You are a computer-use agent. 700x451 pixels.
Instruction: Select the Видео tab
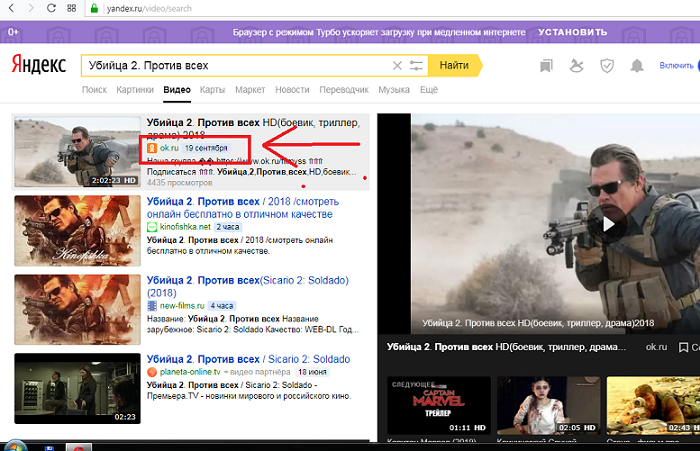pyautogui.click(x=177, y=90)
